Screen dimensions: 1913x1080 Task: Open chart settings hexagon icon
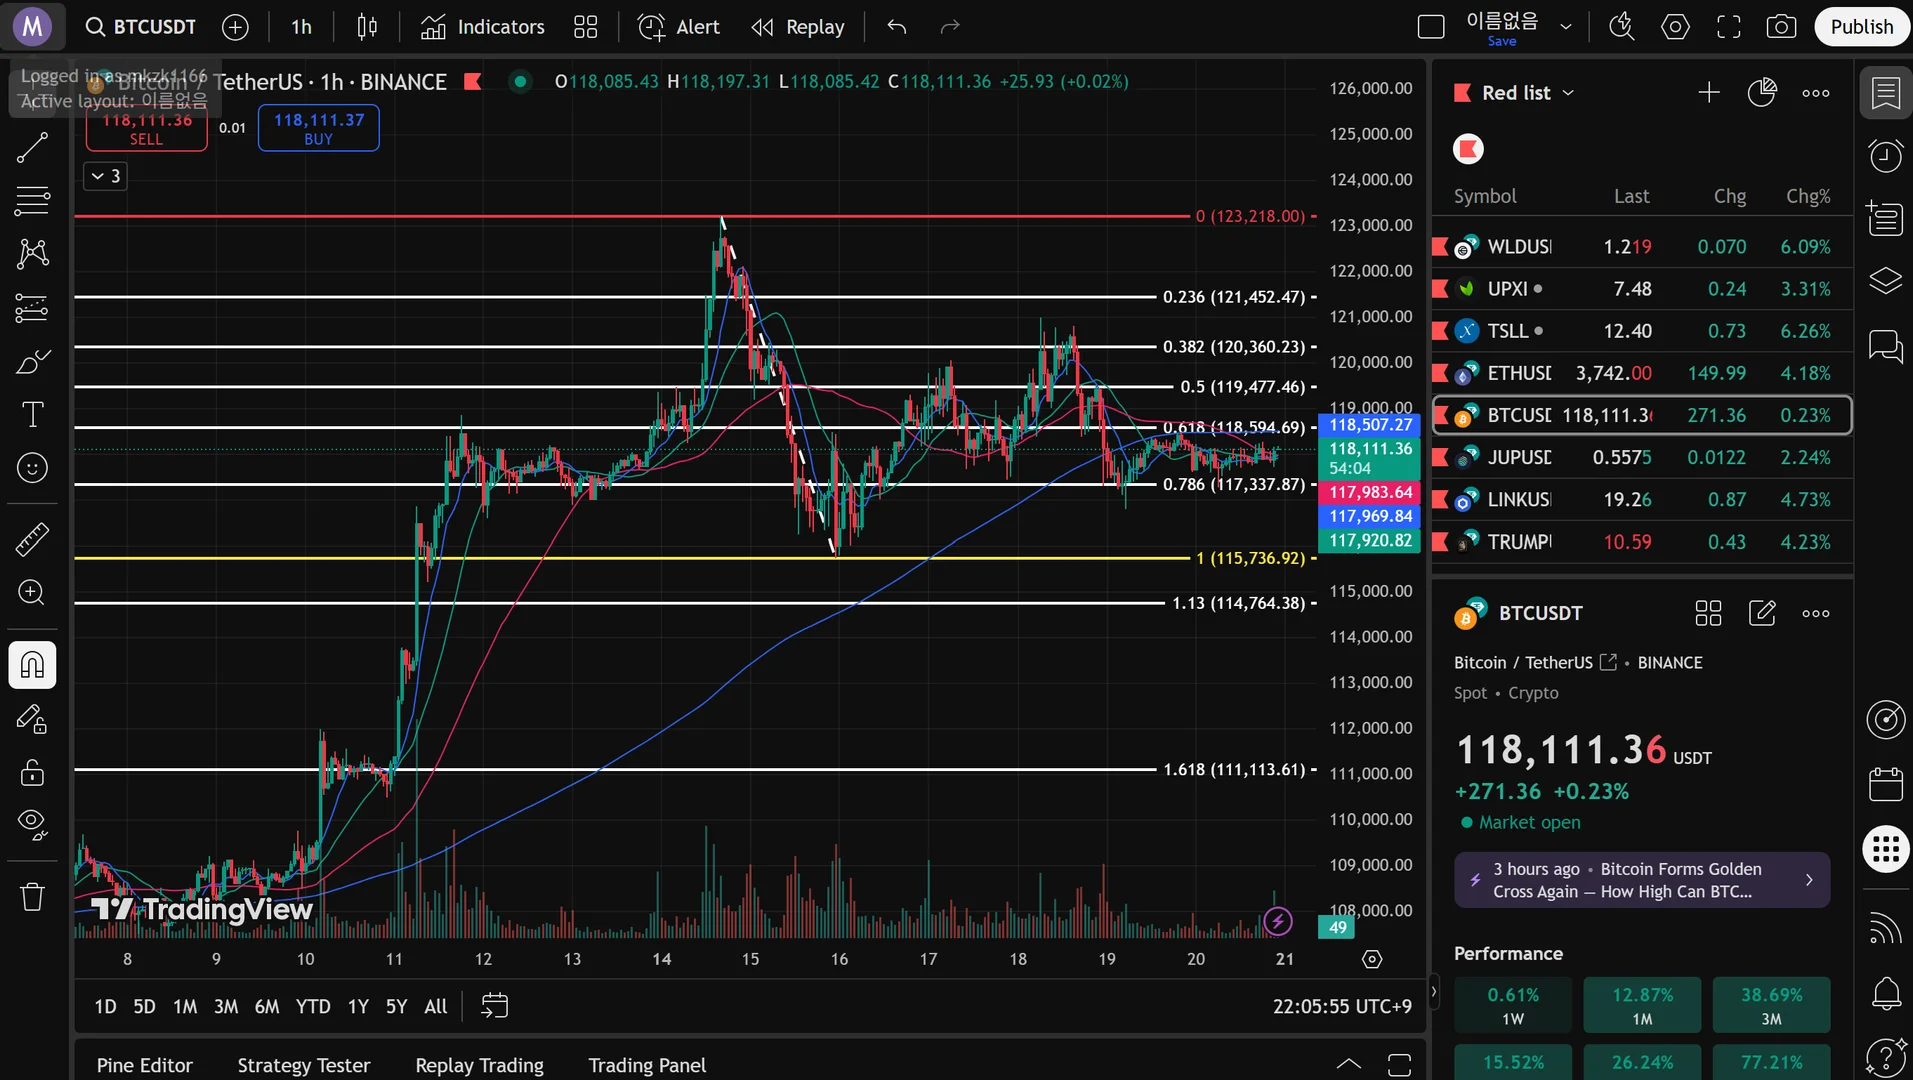[x=1675, y=27]
